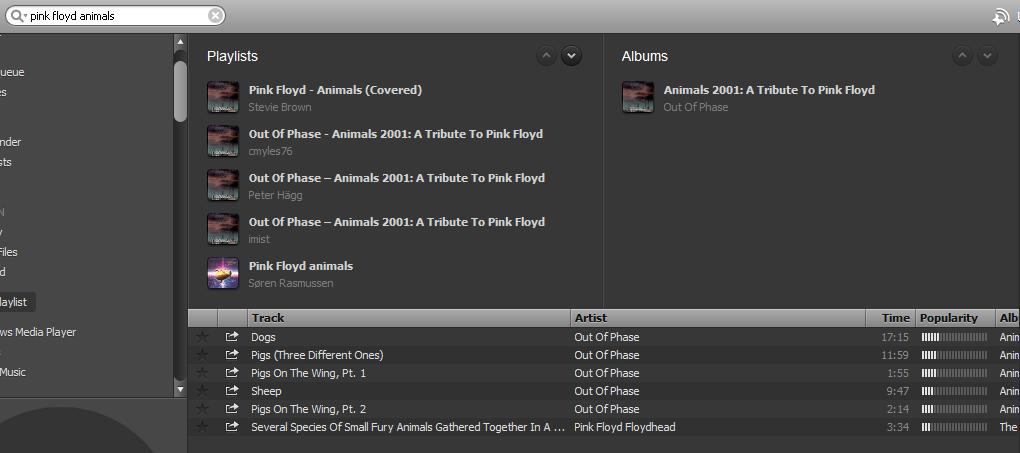Clear the search field with the X icon
The width and height of the screenshot is (1020, 453).
click(215, 16)
